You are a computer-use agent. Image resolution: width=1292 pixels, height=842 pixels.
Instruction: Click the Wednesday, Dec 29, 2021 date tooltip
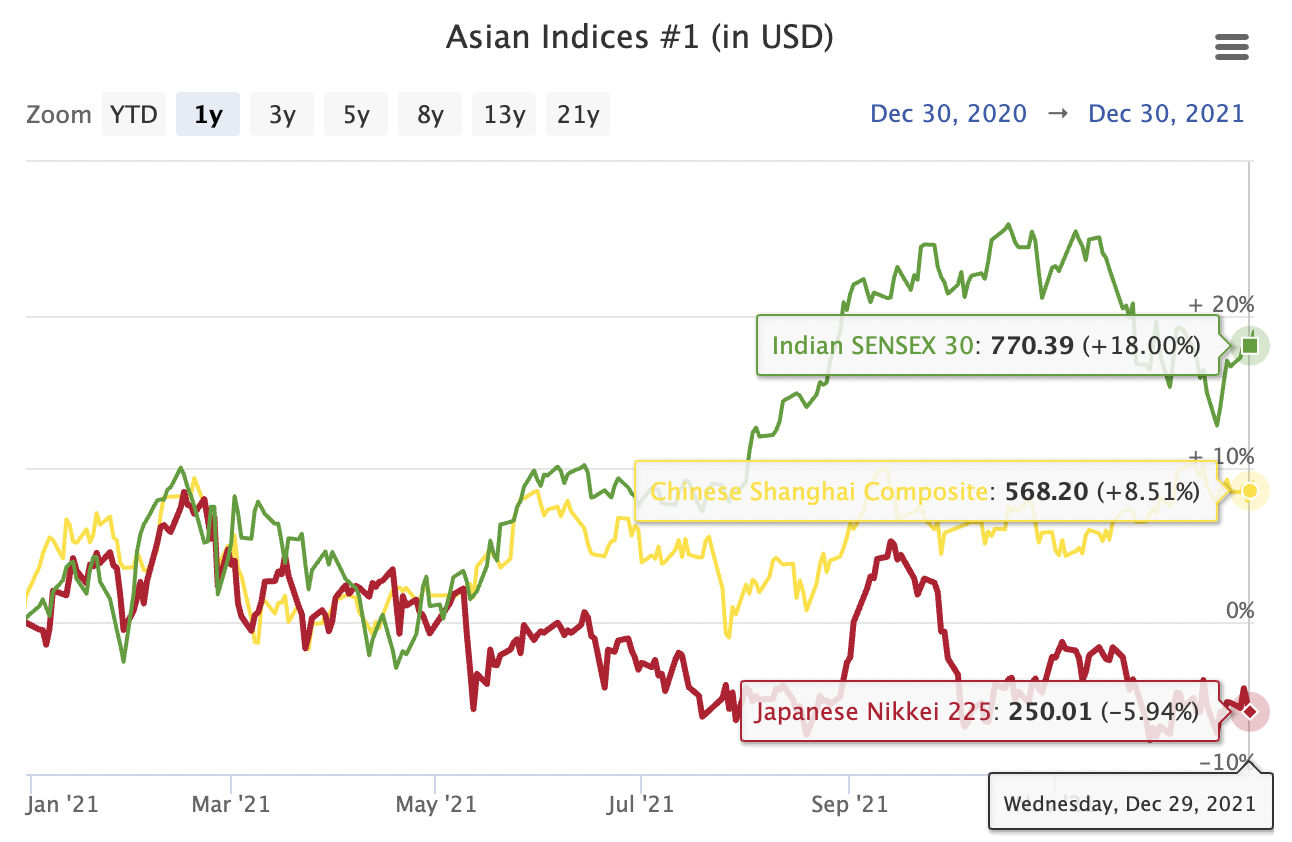pos(1129,803)
